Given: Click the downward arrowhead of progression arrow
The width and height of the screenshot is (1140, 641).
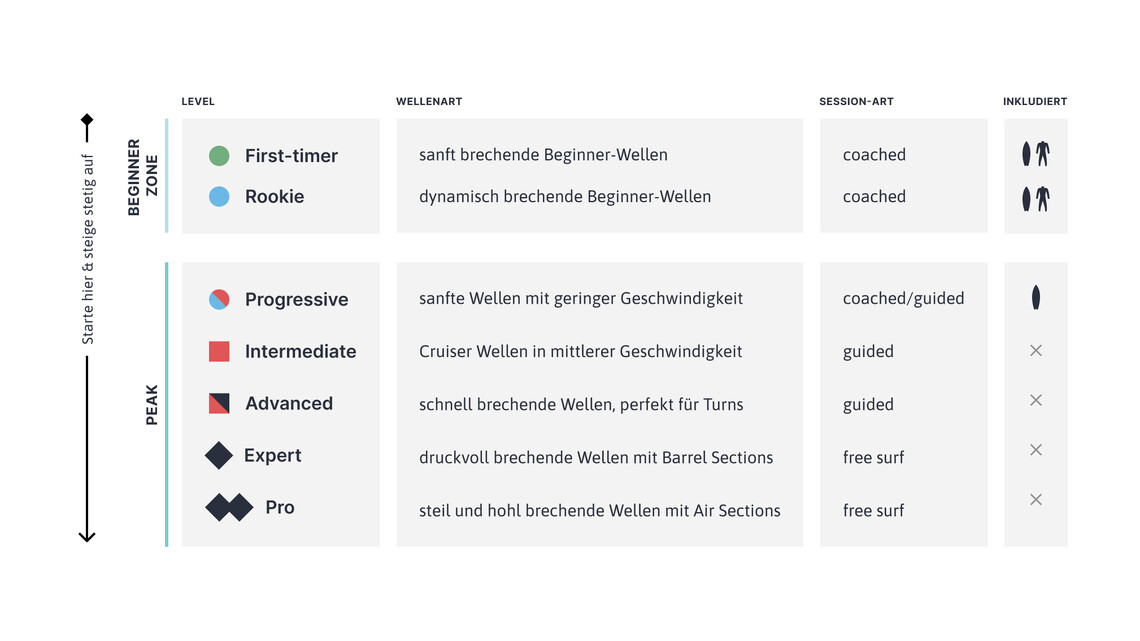Looking at the screenshot, I should (x=87, y=536).
